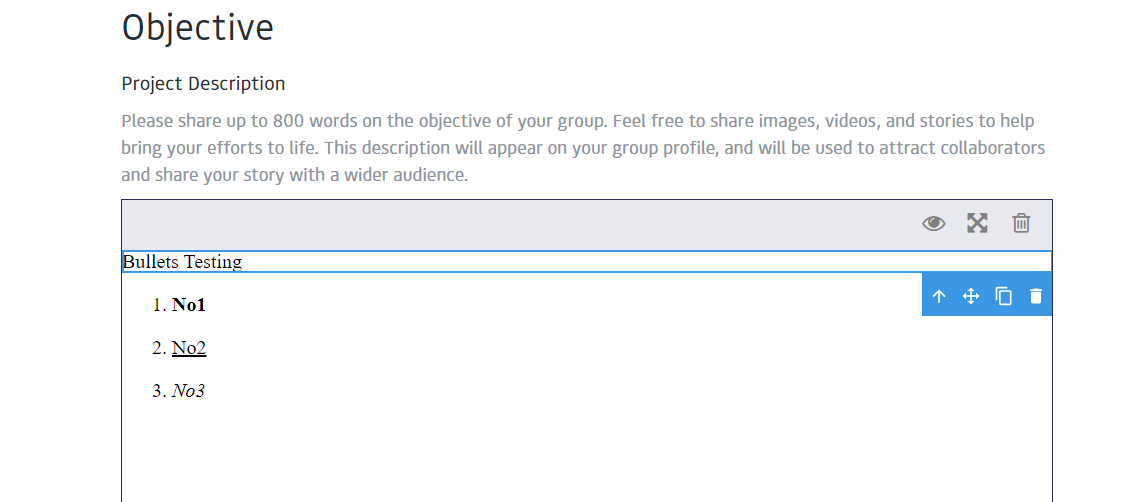Screen dimensions: 1141x502
Task: Select parent element with up arrow
Action: pos(939,296)
